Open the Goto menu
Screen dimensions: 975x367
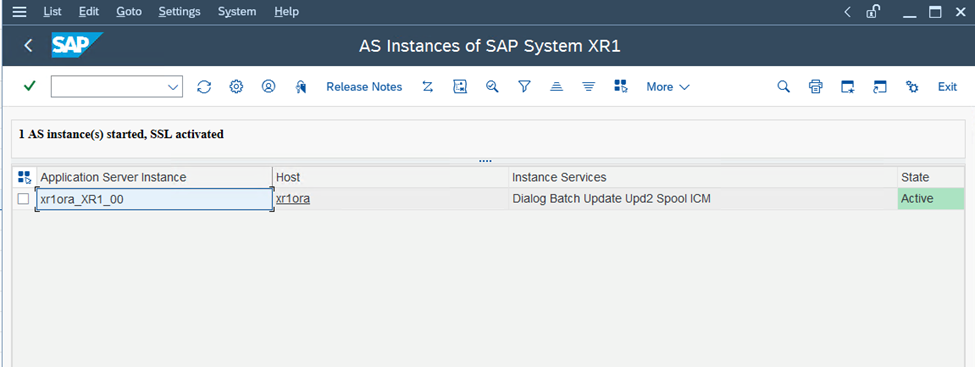click(x=129, y=11)
